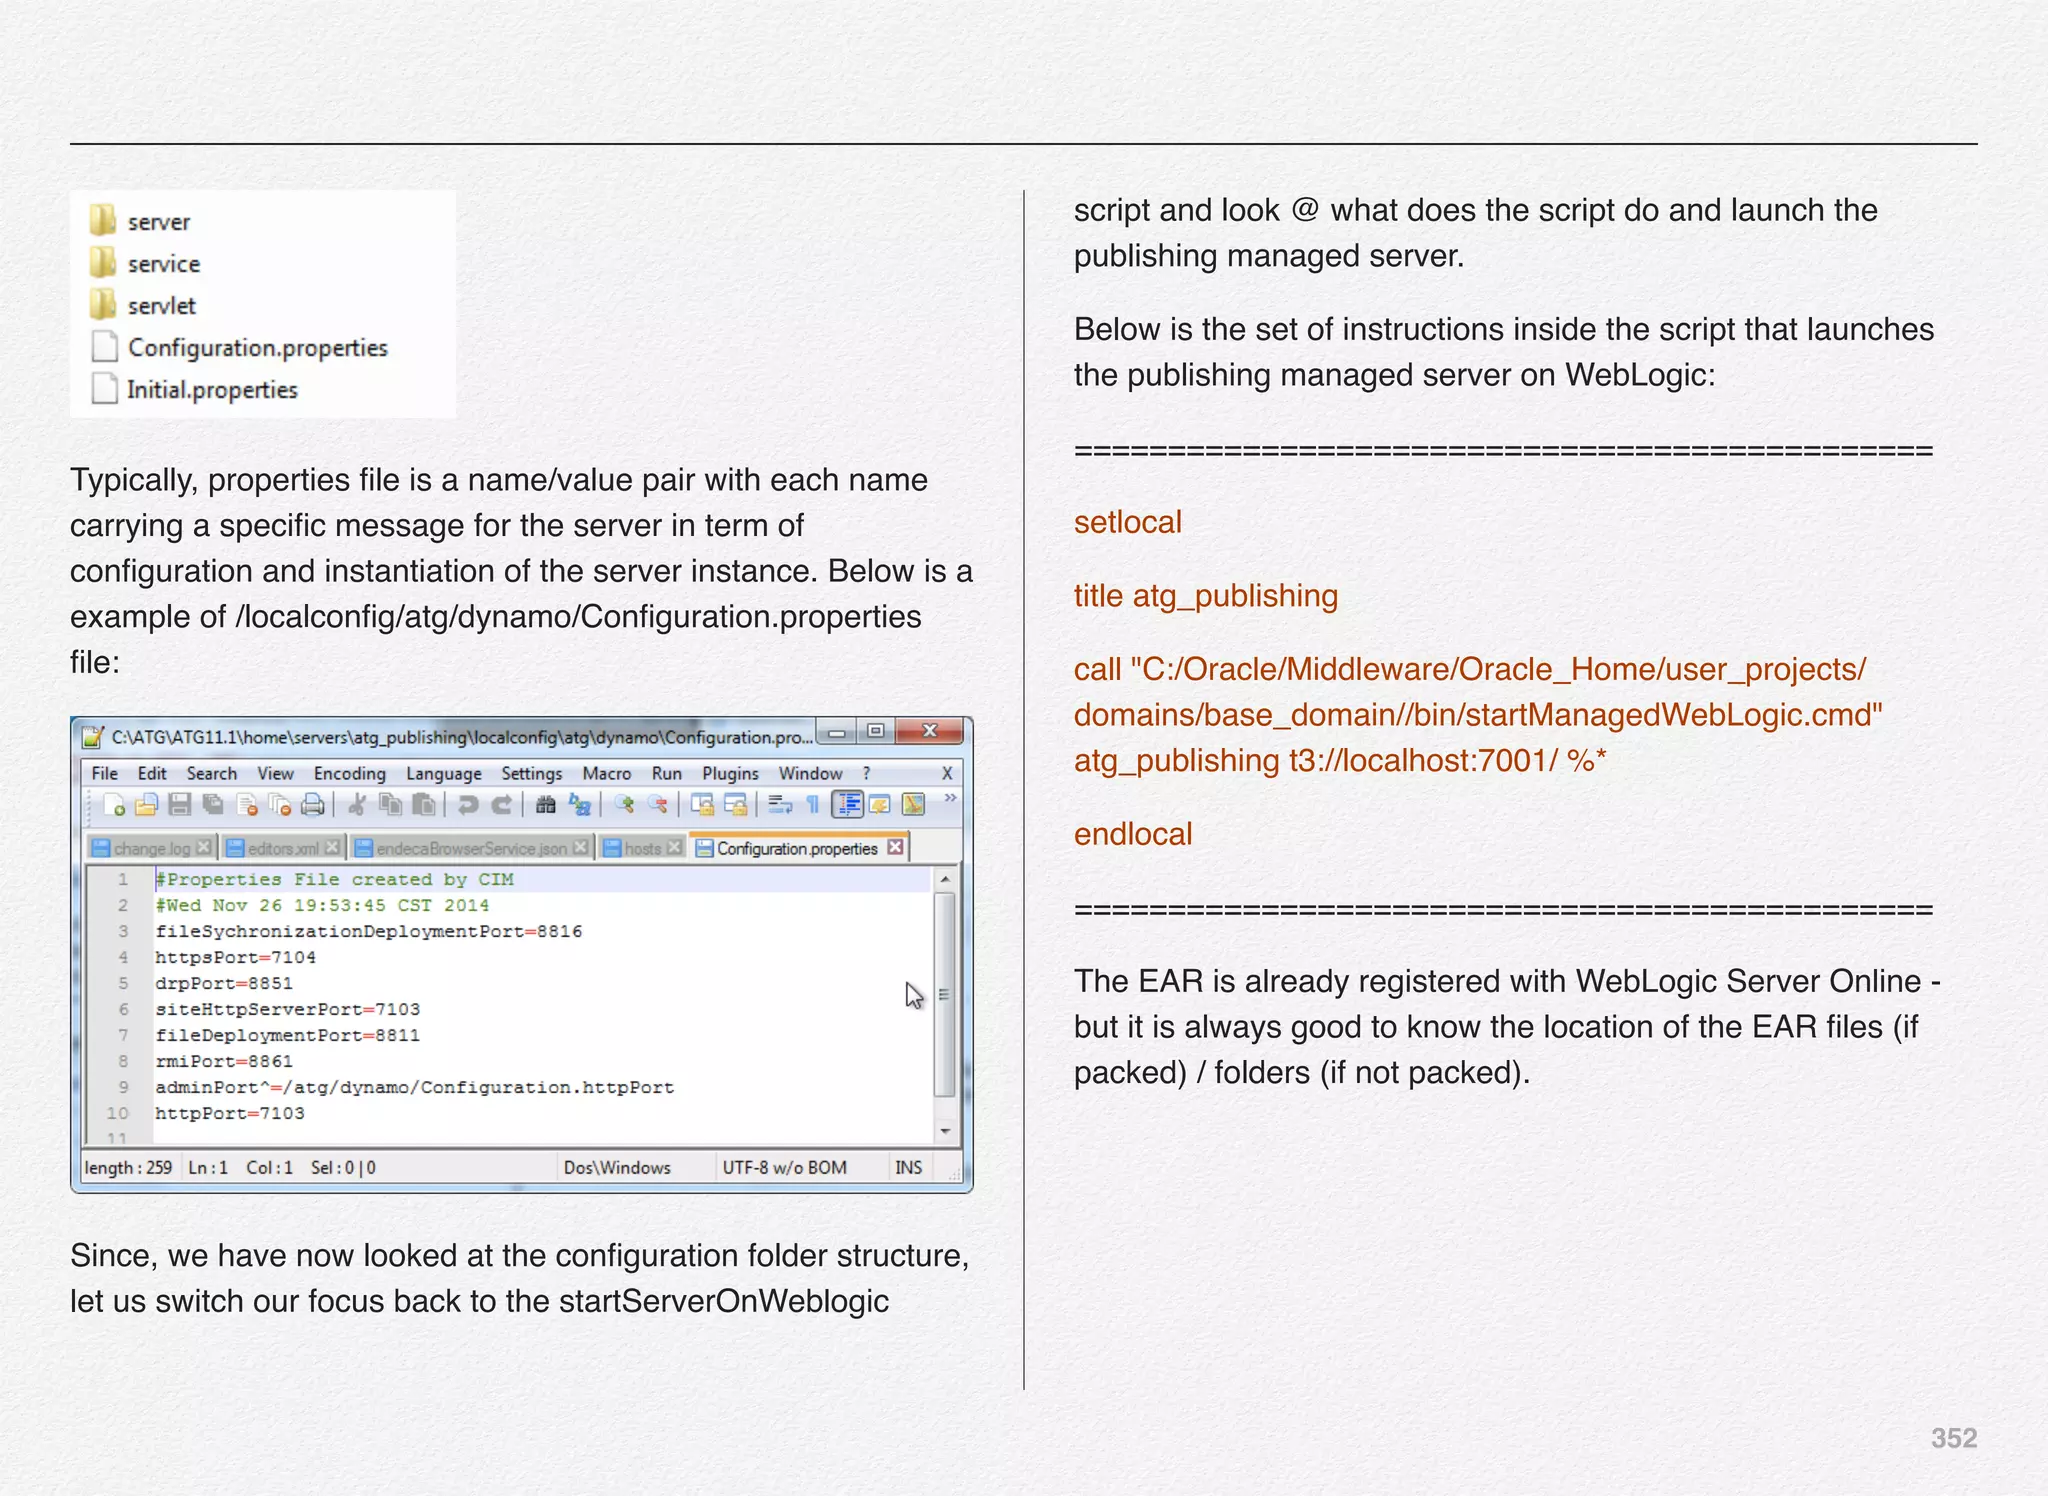Click the Close All documents icon

point(280,805)
